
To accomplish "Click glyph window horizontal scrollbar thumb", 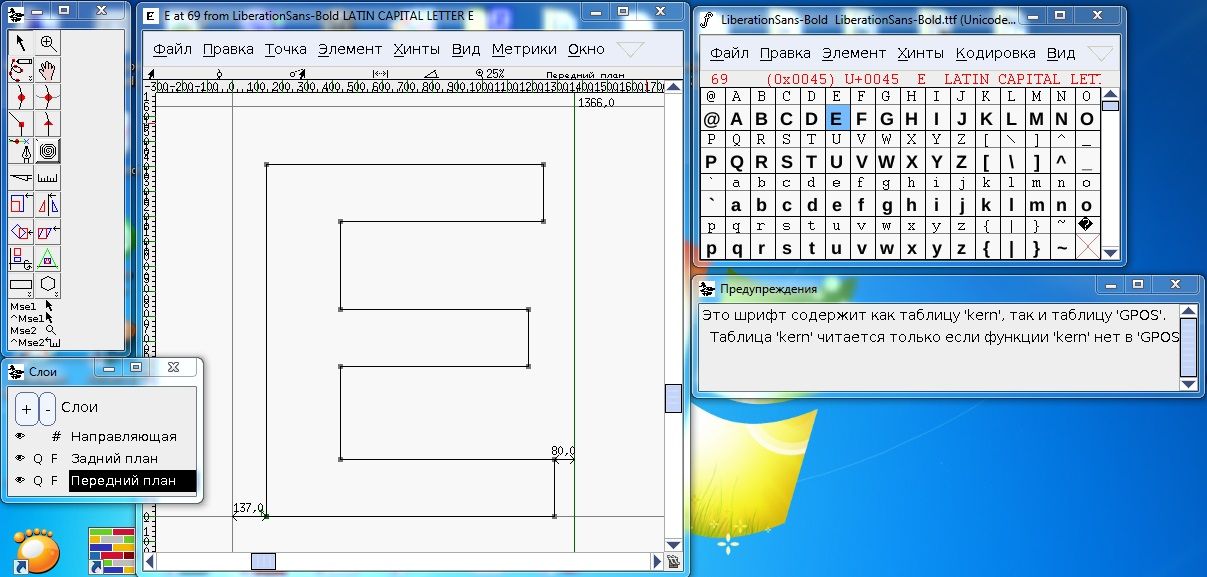I will 263,561.
